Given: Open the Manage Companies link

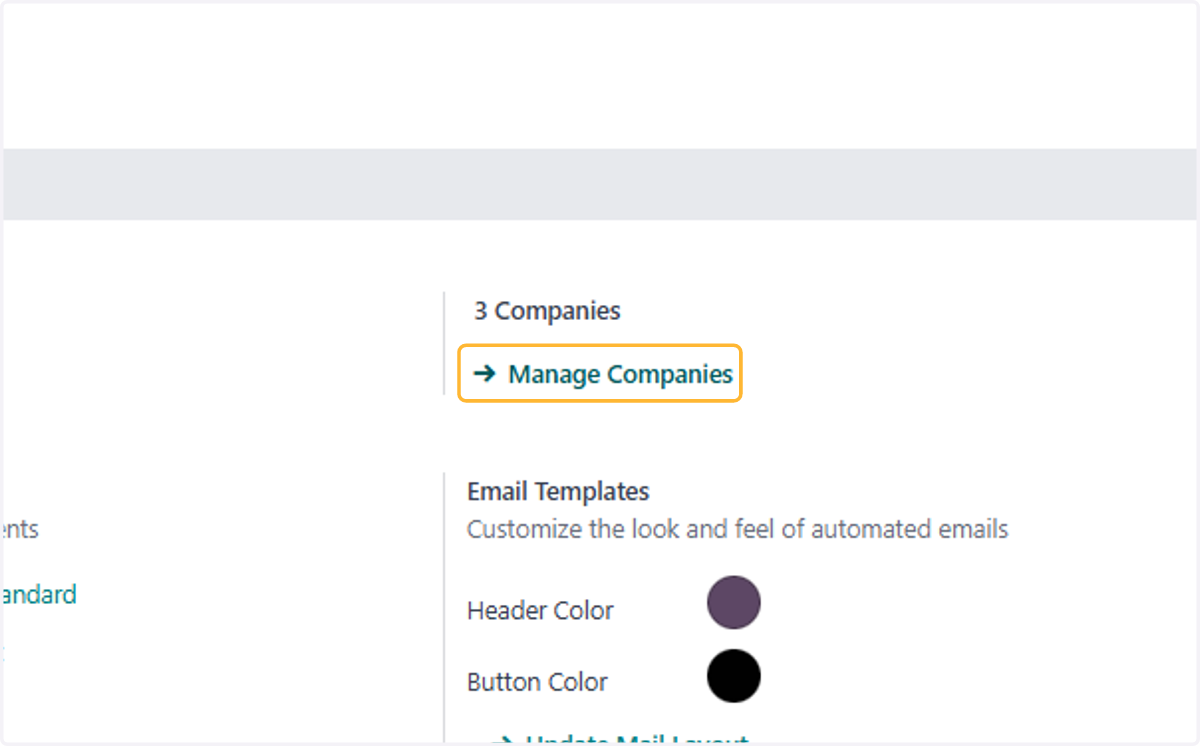Looking at the screenshot, I should click(602, 374).
